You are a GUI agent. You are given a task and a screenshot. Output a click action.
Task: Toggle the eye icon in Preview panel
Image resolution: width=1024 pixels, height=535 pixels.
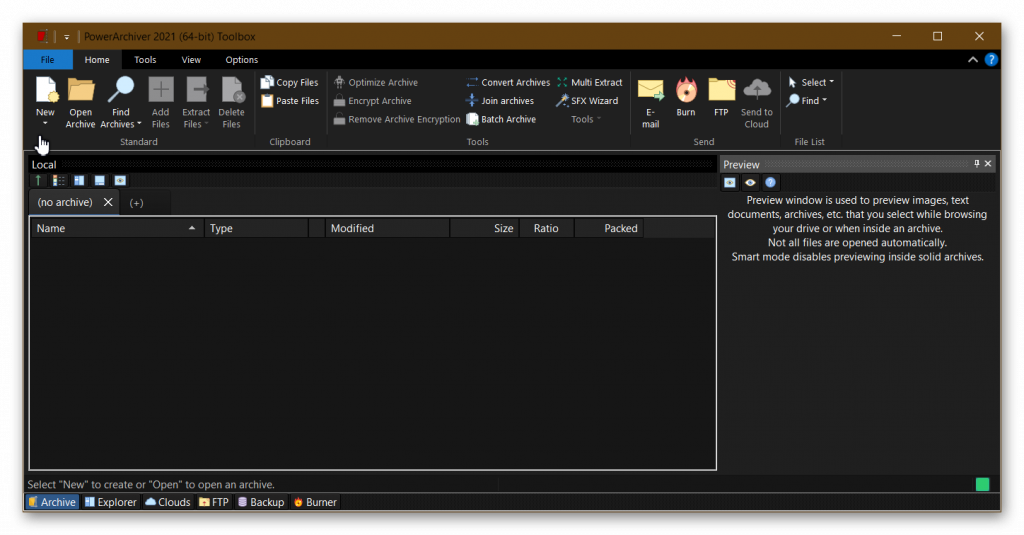pyautogui.click(x=750, y=182)
